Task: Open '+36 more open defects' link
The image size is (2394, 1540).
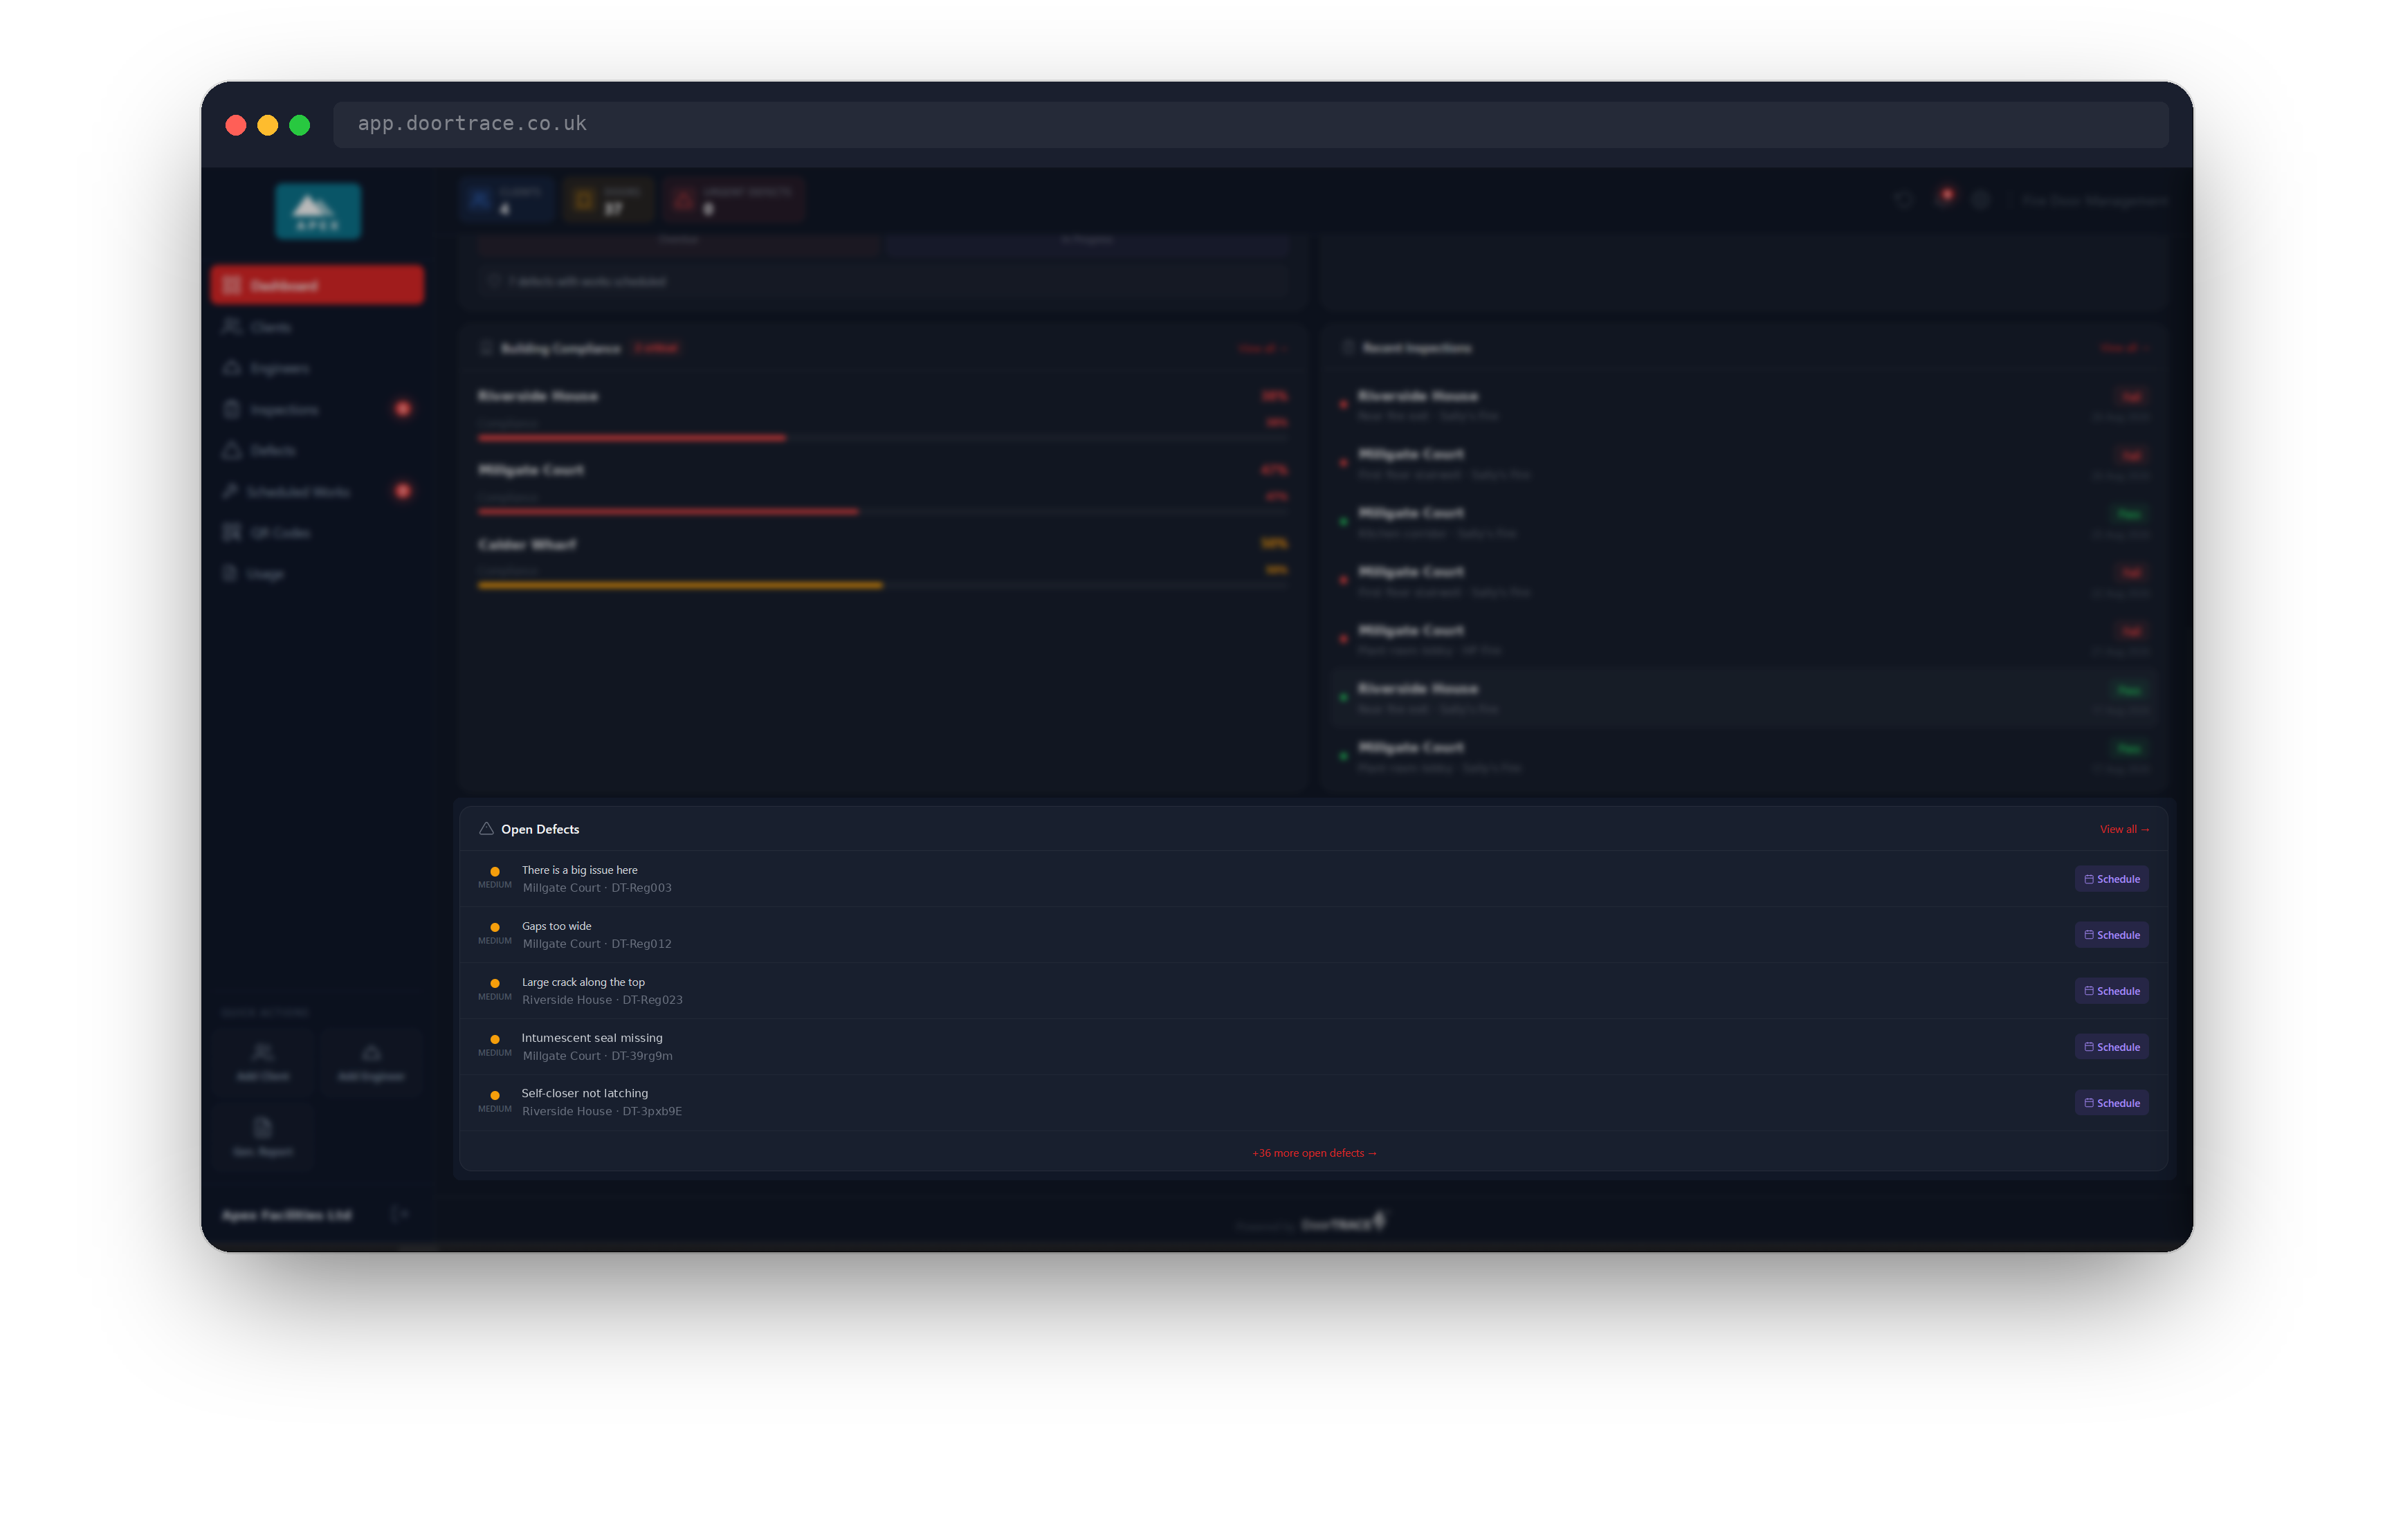Action: click(1314, 1153)
